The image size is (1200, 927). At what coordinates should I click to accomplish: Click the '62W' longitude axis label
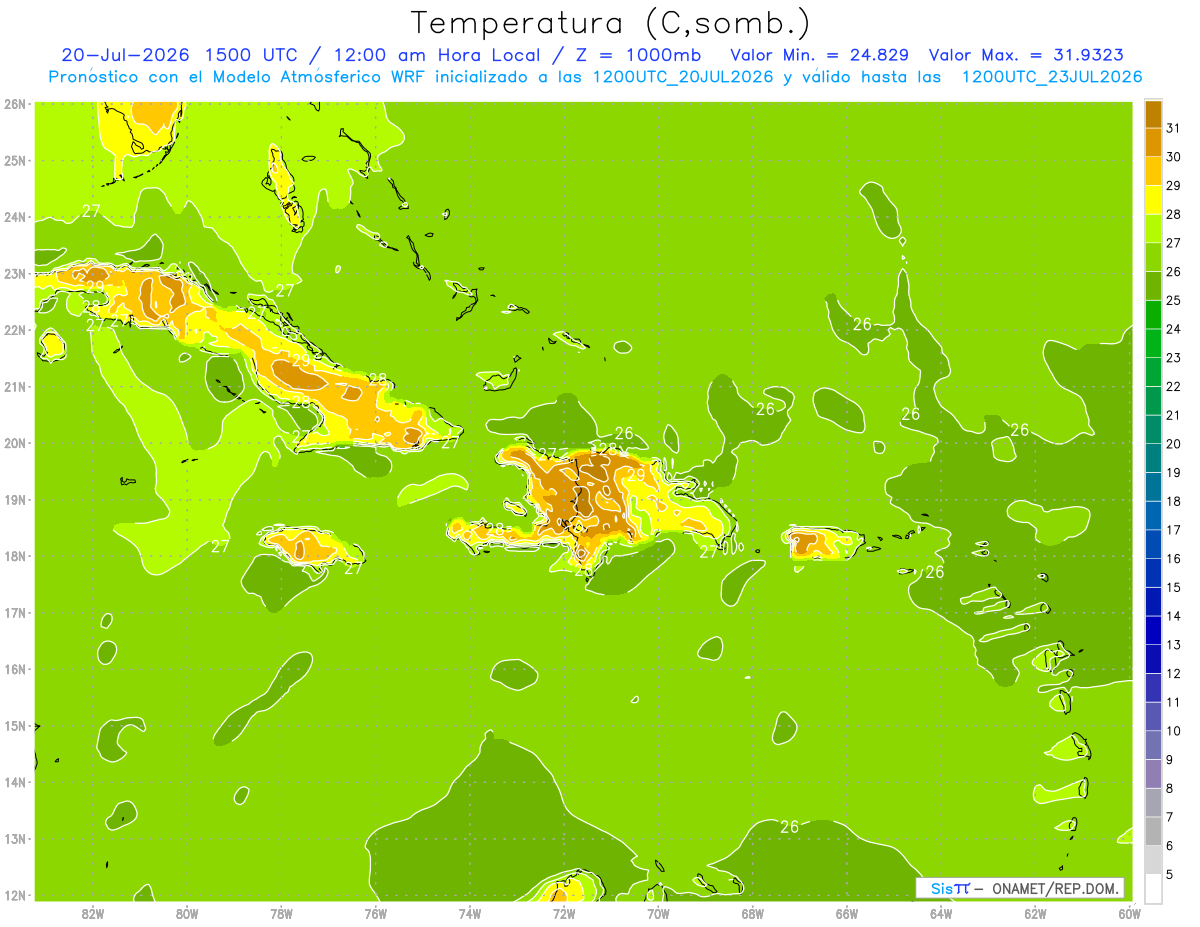coord(1036,913)
